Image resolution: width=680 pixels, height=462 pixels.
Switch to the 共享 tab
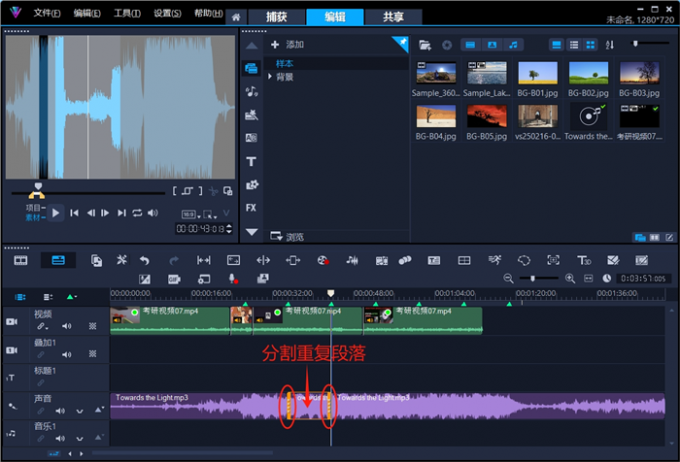[x=393, y=17]
